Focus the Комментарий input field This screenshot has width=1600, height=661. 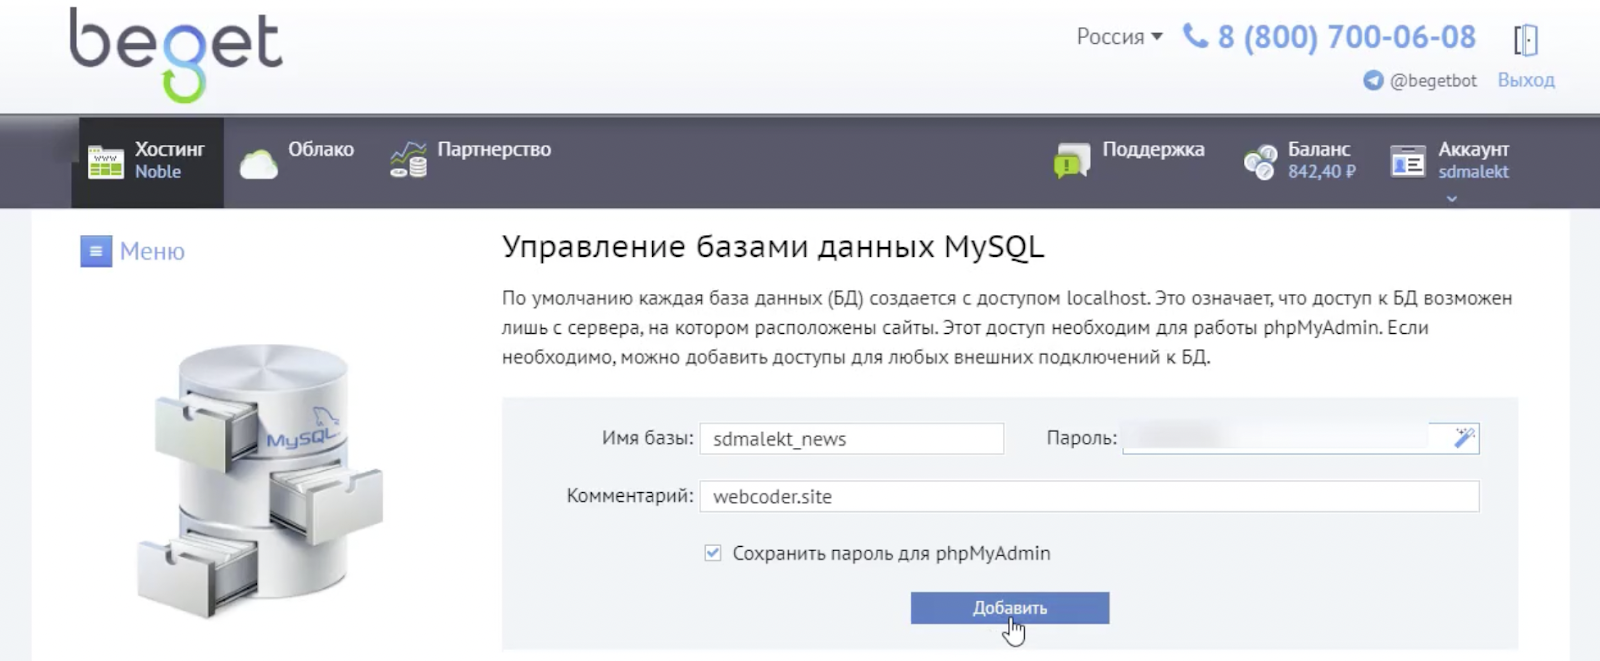click(1089, 496)
